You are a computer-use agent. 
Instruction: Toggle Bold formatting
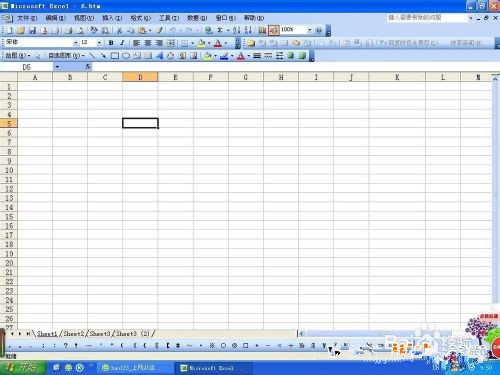click(111, 43)
